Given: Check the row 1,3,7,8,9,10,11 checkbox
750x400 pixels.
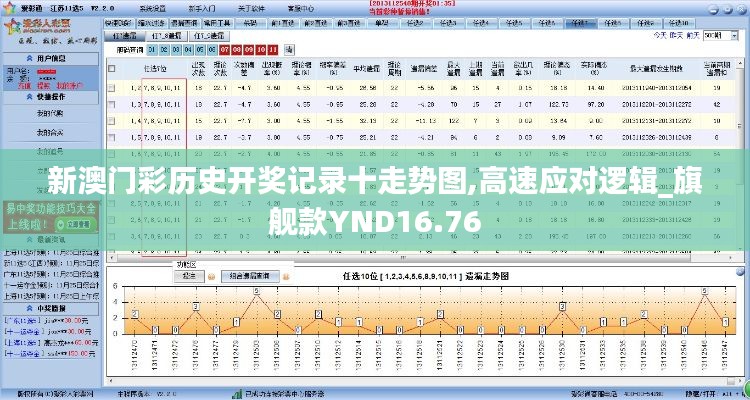Looking at the screenshot, I should click(x=111, y=104).
